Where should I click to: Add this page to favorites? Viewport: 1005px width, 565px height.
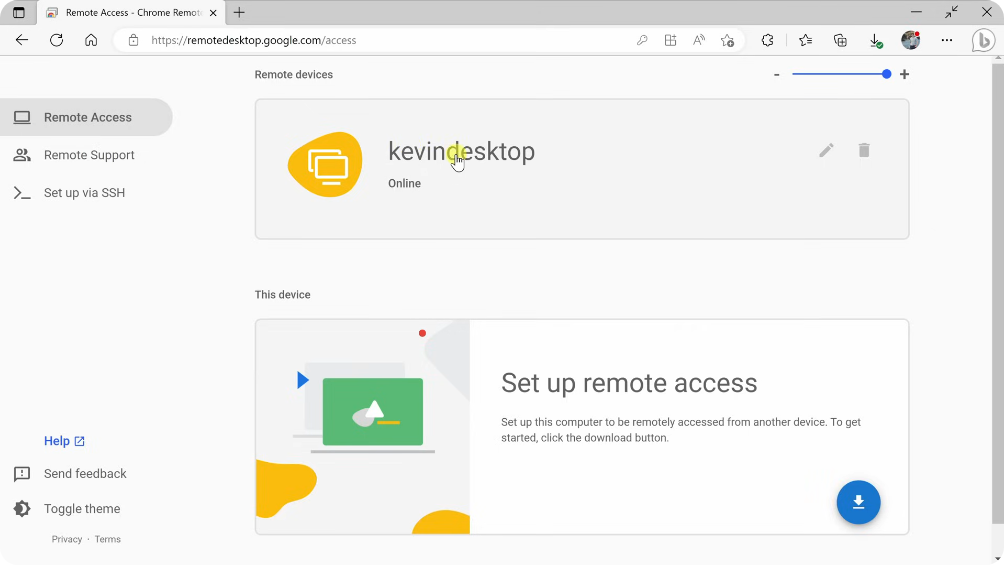(727, 40)
